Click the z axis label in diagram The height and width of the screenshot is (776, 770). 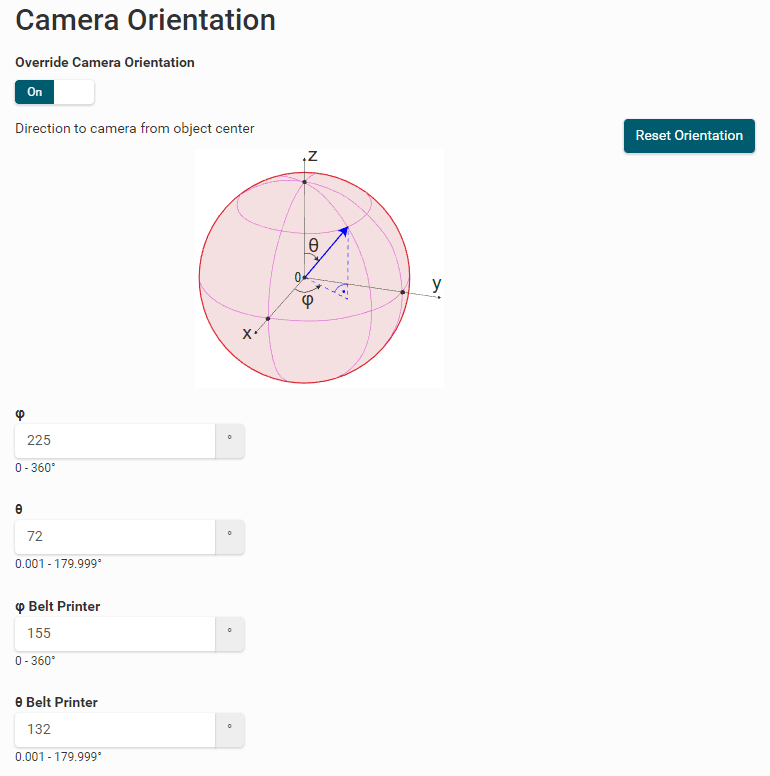(313, 156)
